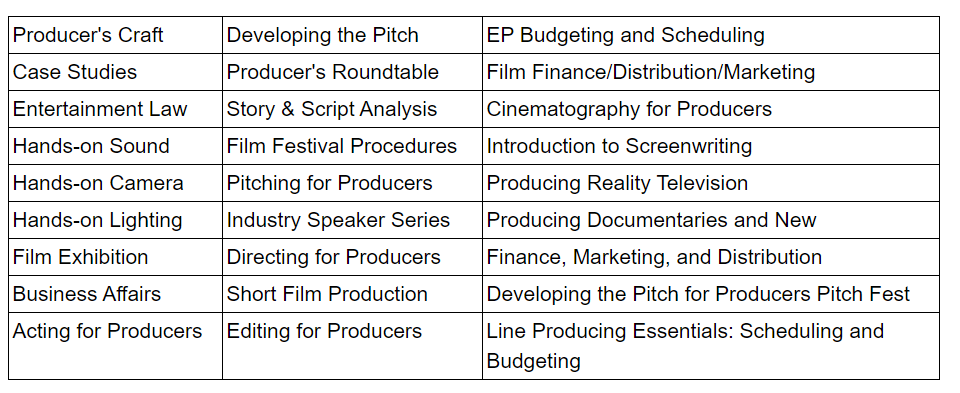Click the Hands-on Camera cell
This screenshot has height=393, width=960.
pos(115,183)
